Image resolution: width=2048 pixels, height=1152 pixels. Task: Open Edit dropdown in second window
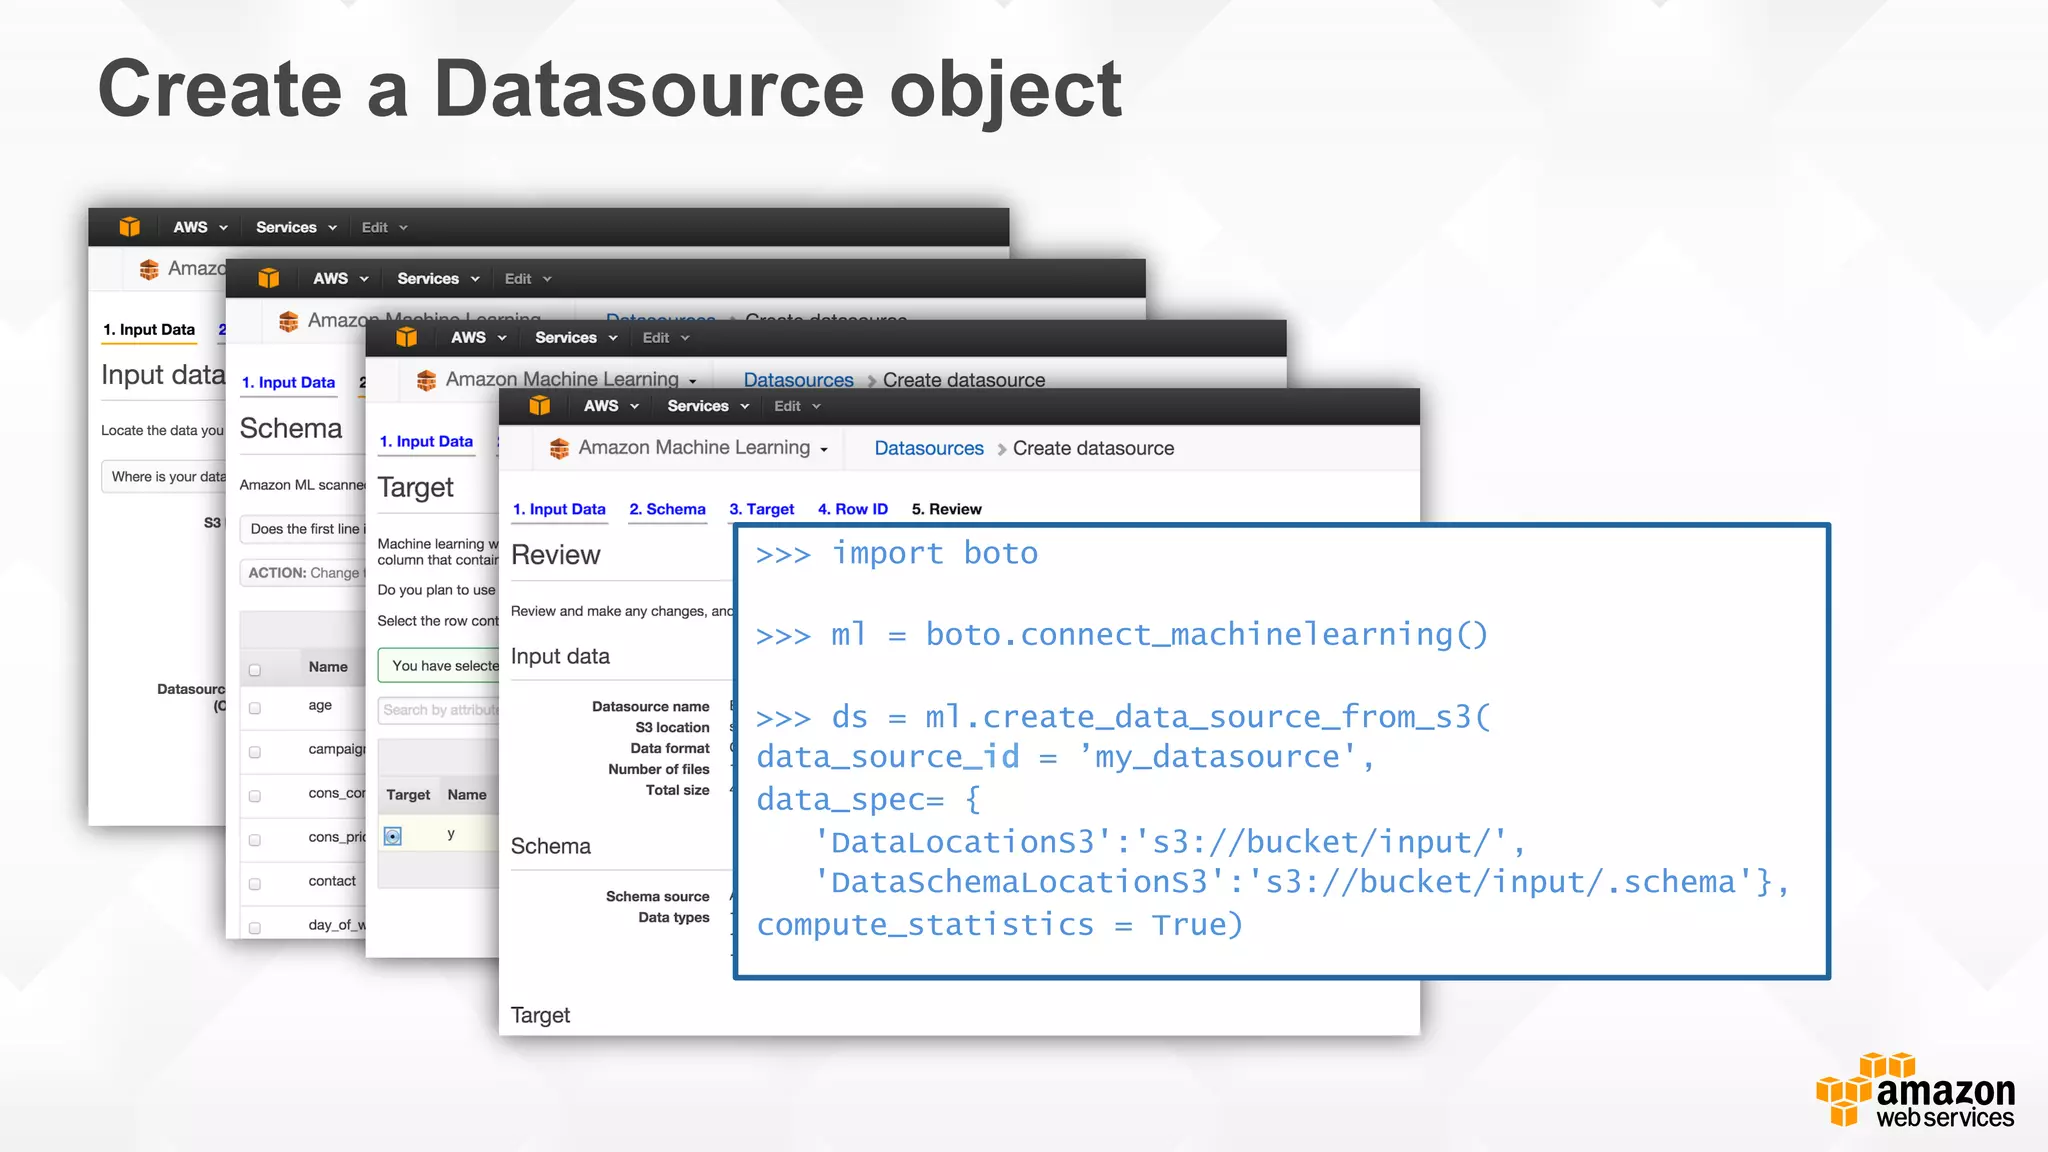(528, 279)
